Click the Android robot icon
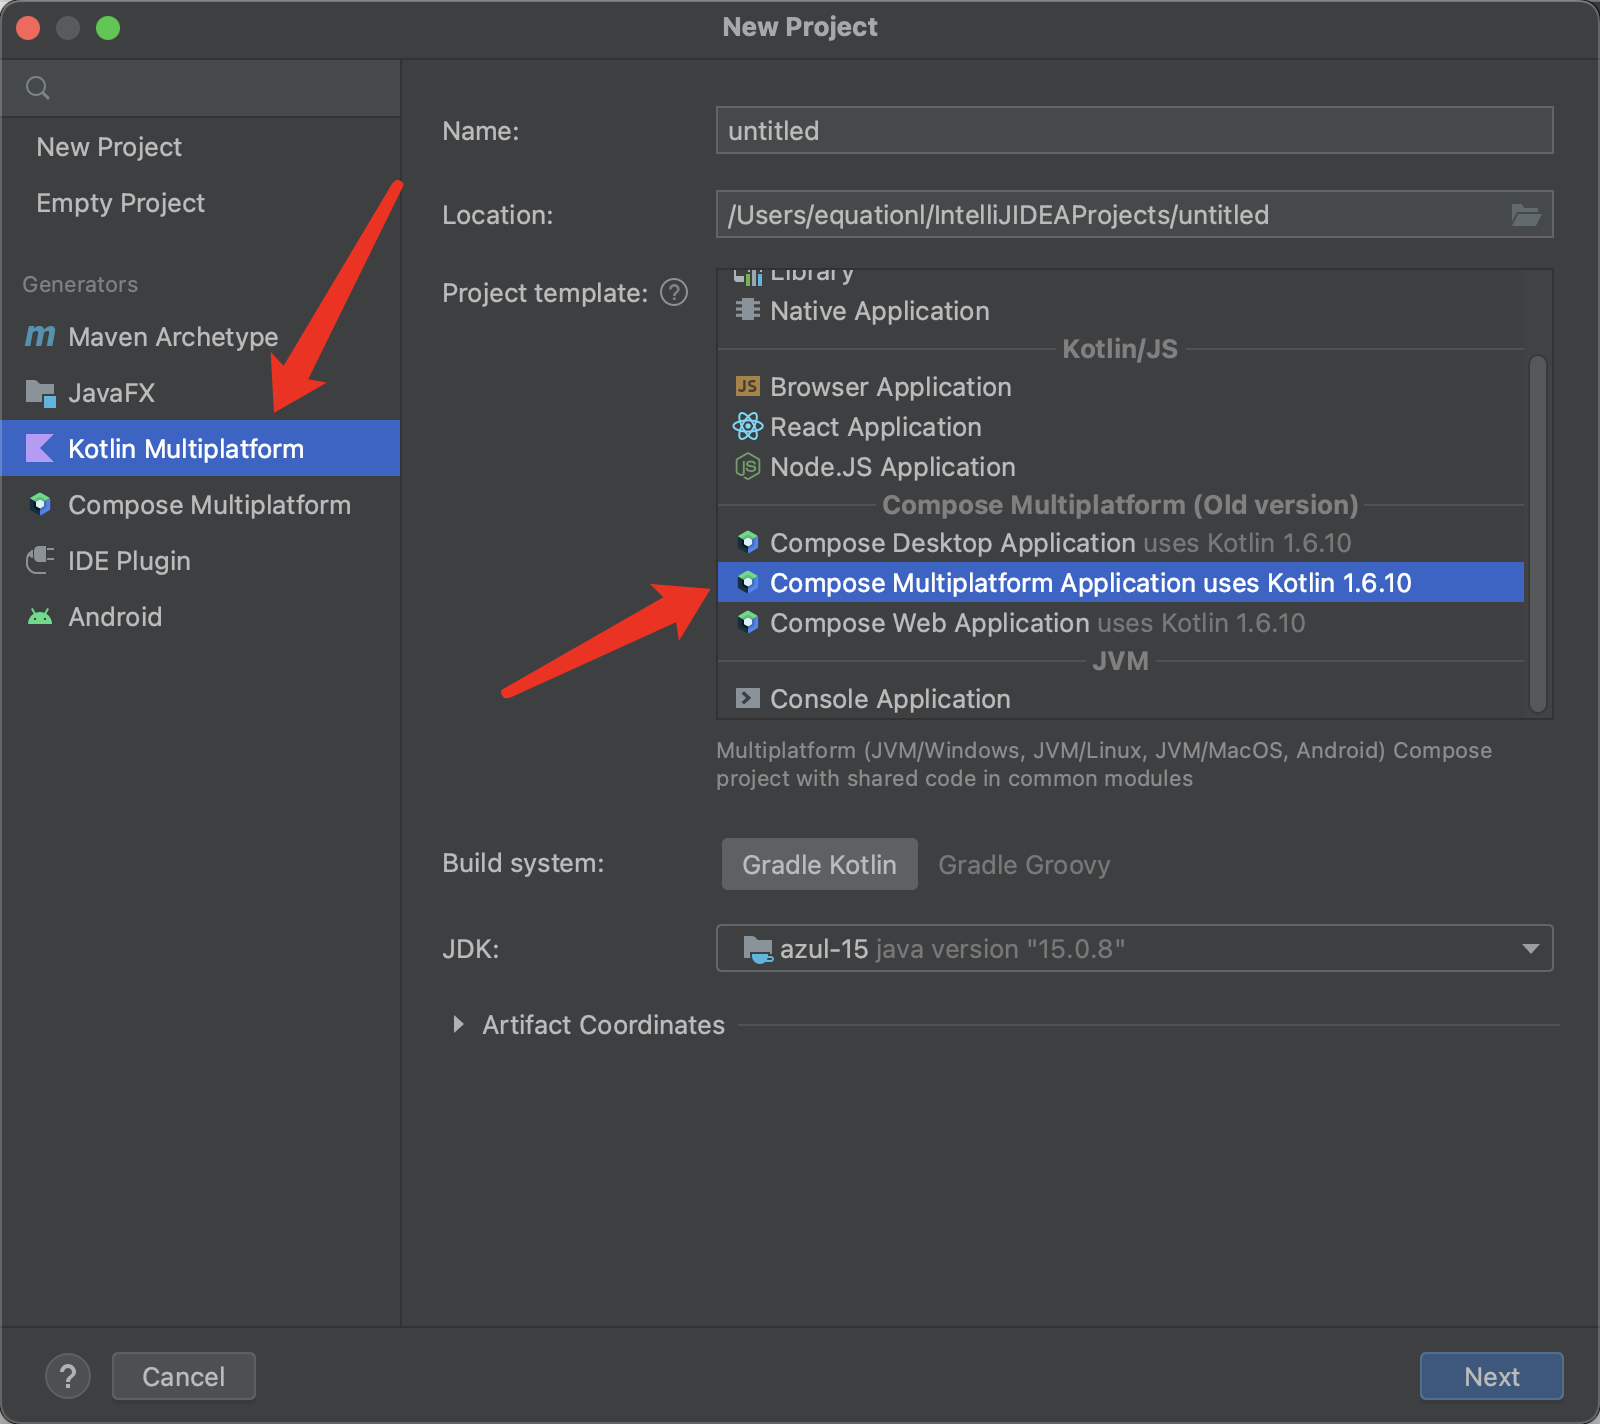Image resolution: width=1600 pixels, height=1424 pixels. coord(40,616)
